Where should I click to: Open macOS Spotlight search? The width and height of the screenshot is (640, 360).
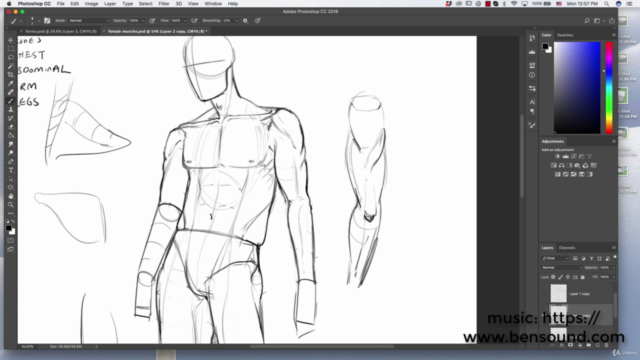tap(607, 4)
